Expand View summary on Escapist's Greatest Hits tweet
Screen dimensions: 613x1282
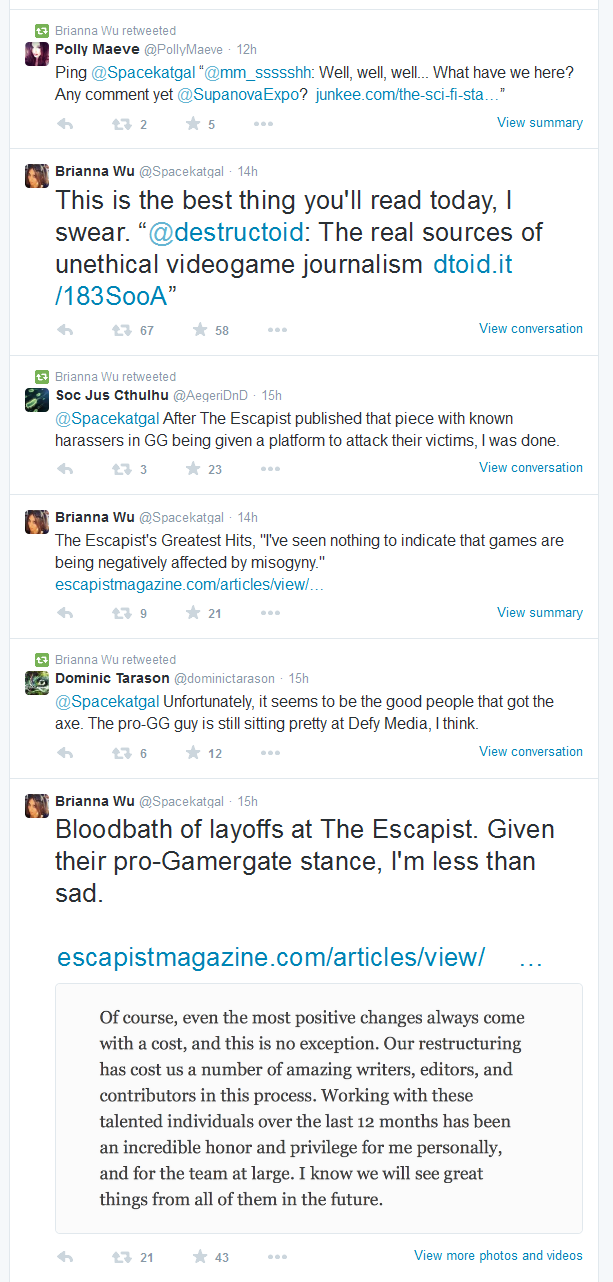coord(540,612)
